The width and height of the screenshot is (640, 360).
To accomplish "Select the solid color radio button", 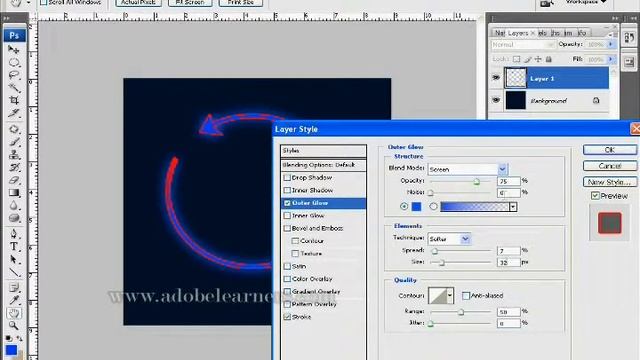I will (404, 207).
